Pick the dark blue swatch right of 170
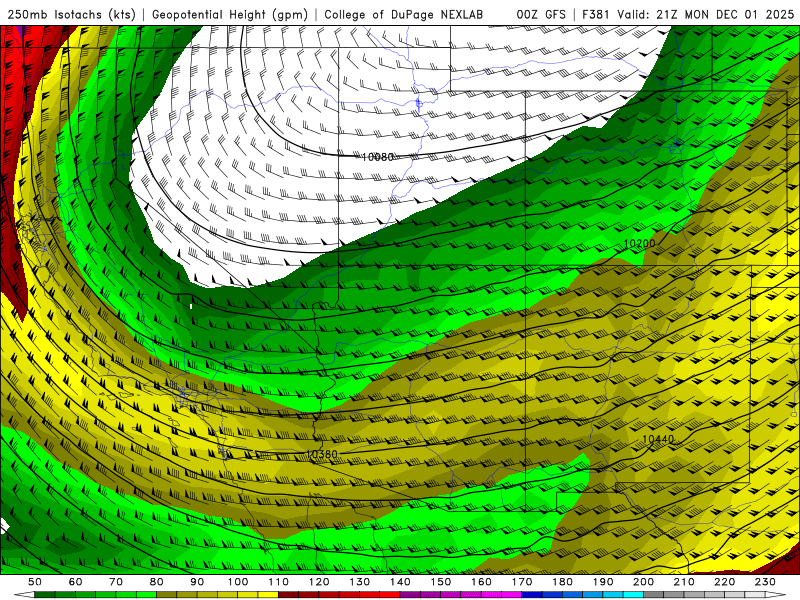This screenshot has height=600, width=800. (532, 595)
